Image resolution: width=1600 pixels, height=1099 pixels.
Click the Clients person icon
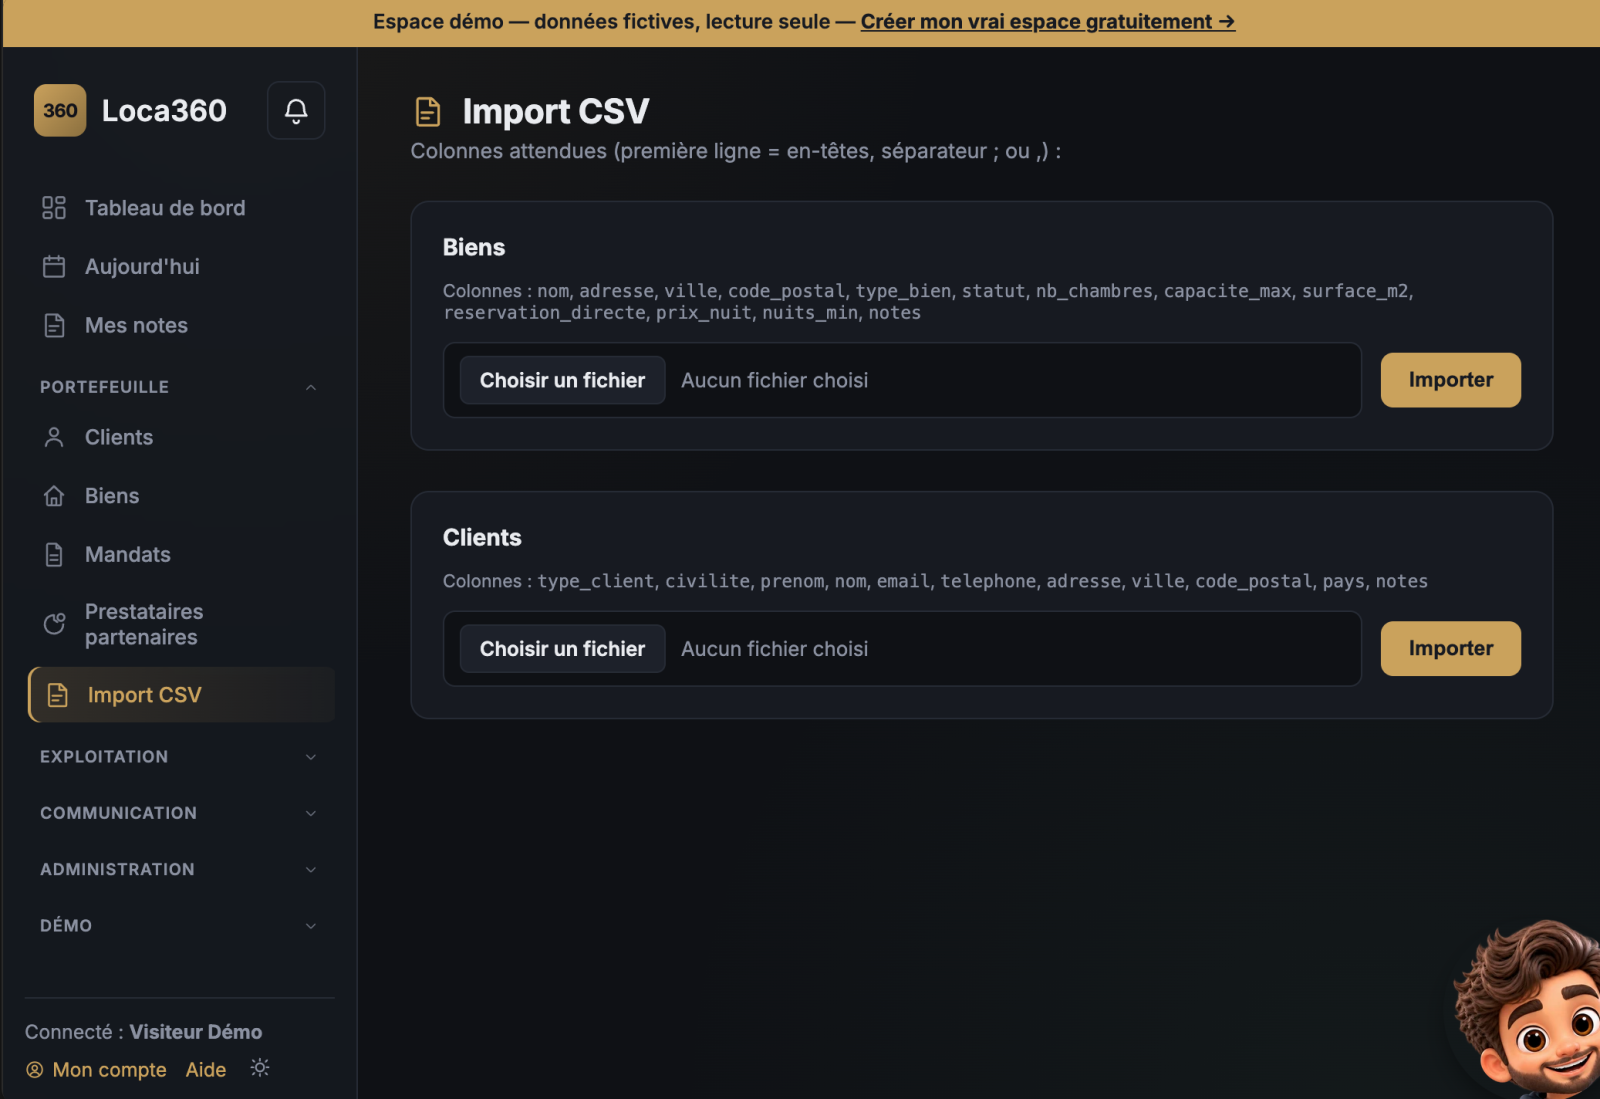point(54,437)
